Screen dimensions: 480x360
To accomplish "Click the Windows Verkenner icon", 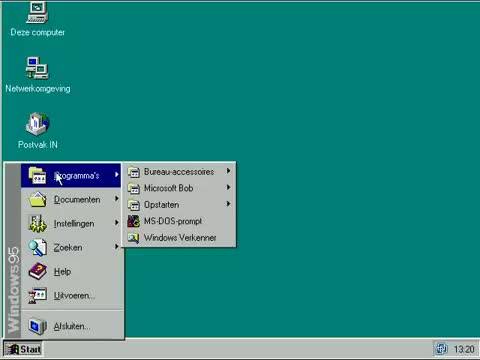I will (134, 238).
